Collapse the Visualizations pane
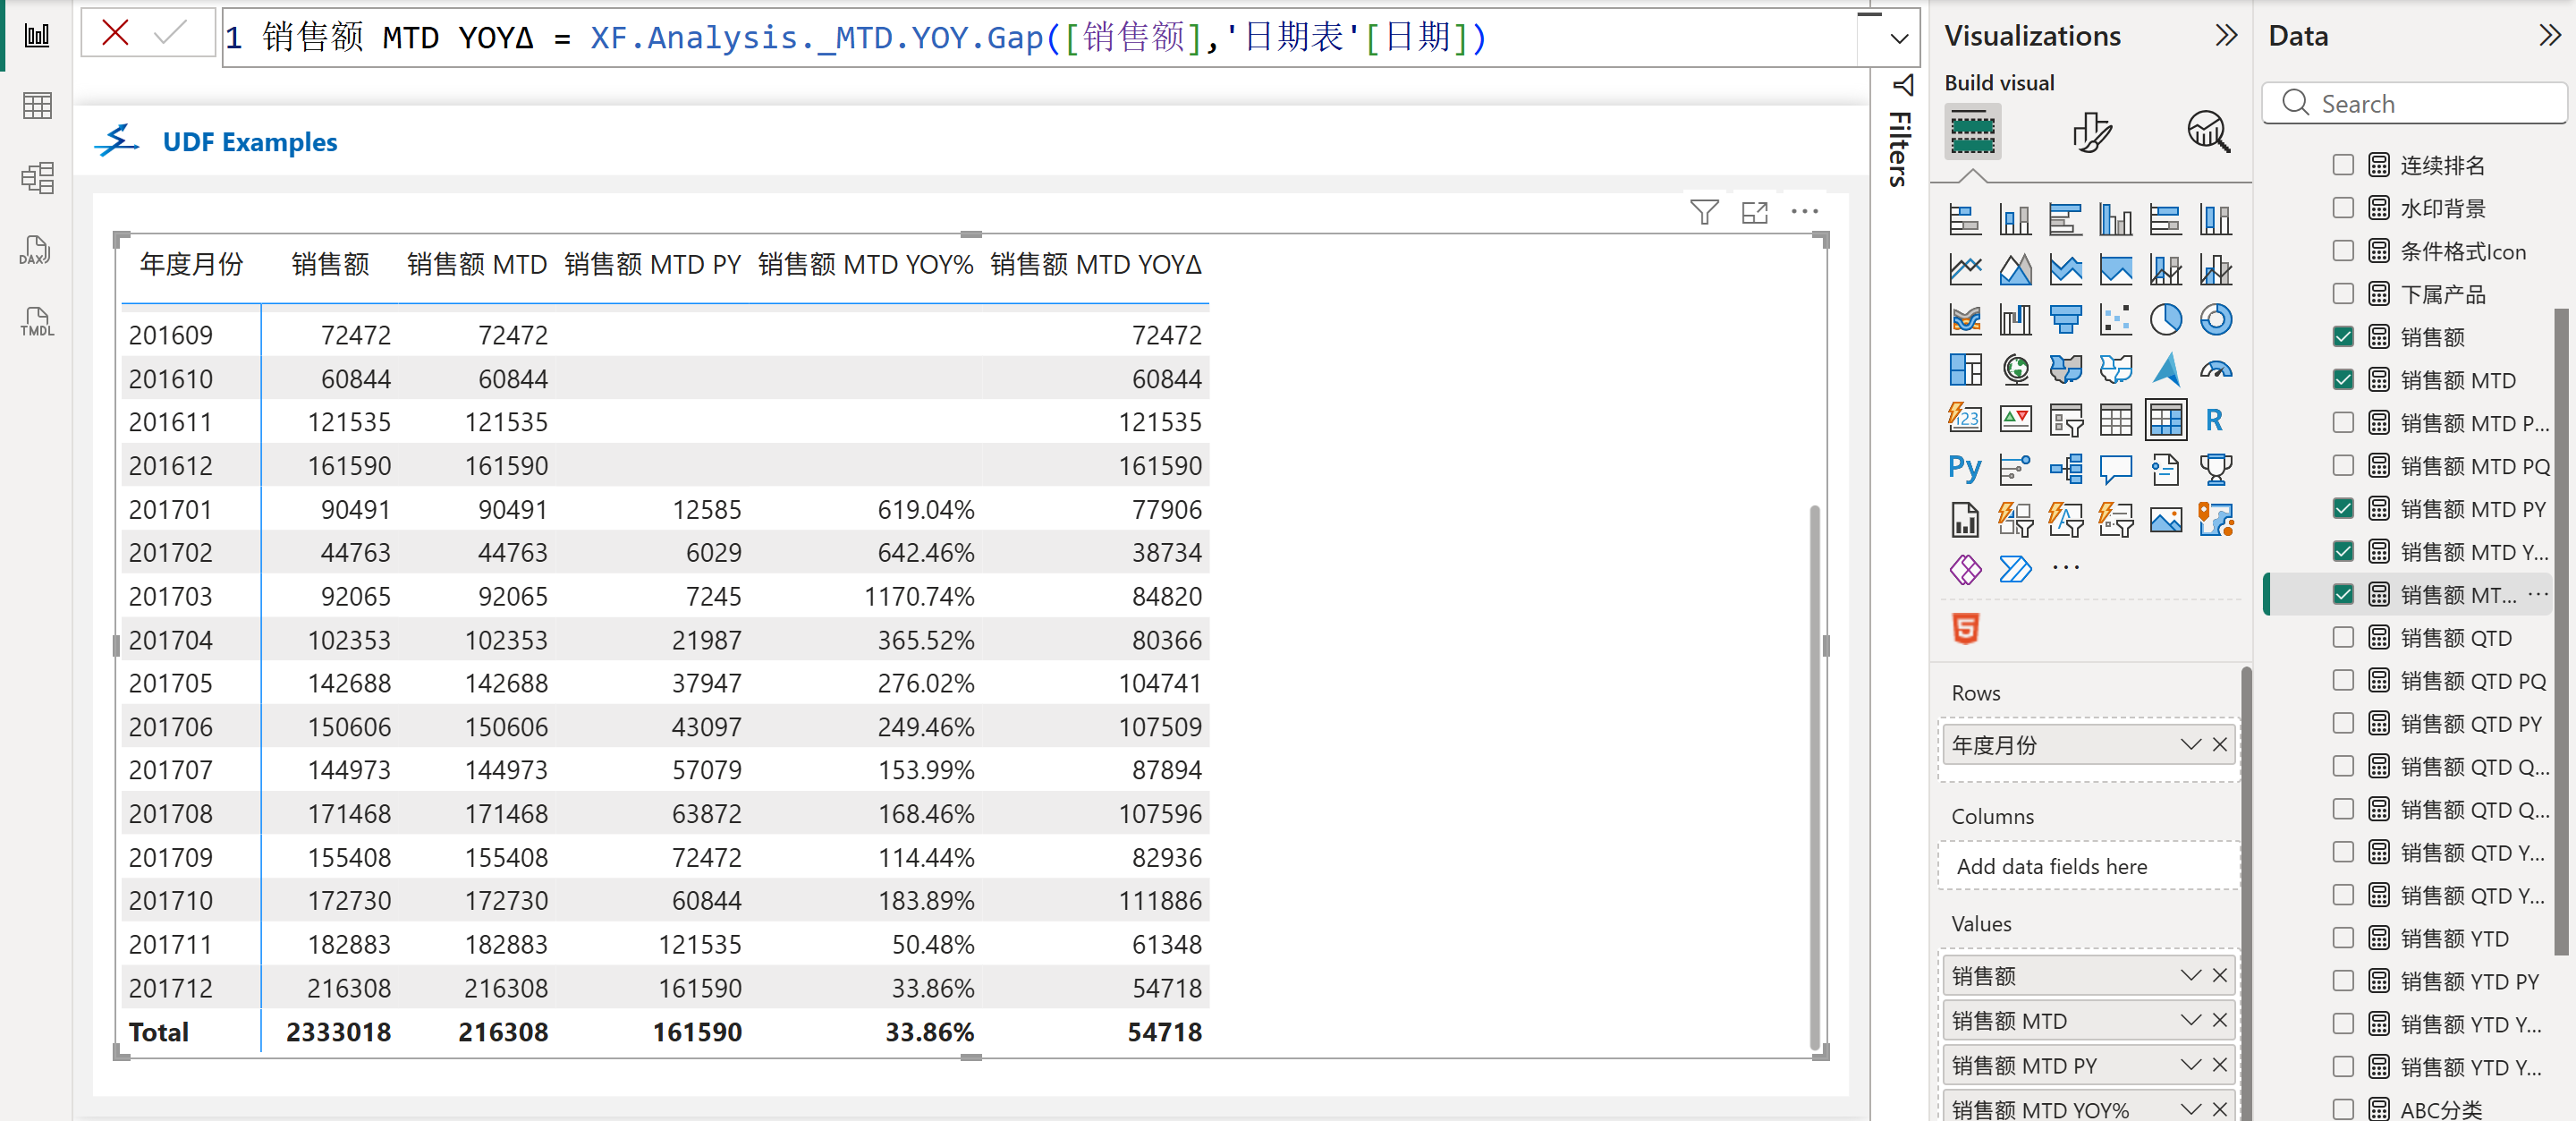 [x=2226, y=36]
